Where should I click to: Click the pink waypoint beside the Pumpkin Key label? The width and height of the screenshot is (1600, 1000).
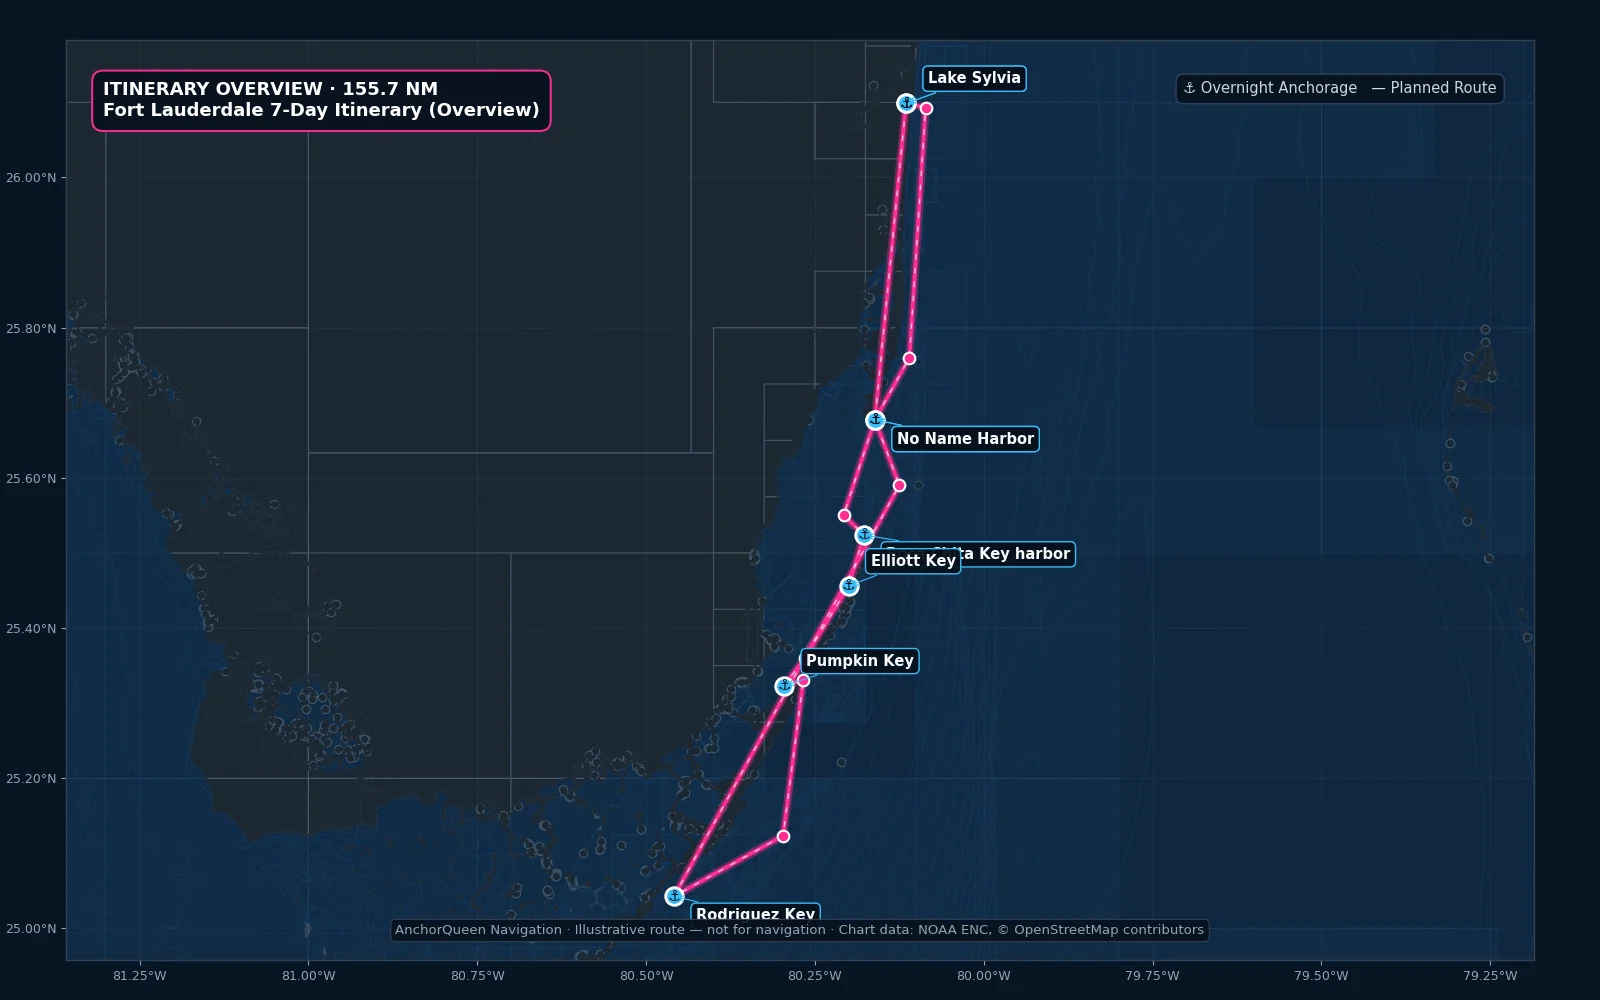tap(803, 680)
